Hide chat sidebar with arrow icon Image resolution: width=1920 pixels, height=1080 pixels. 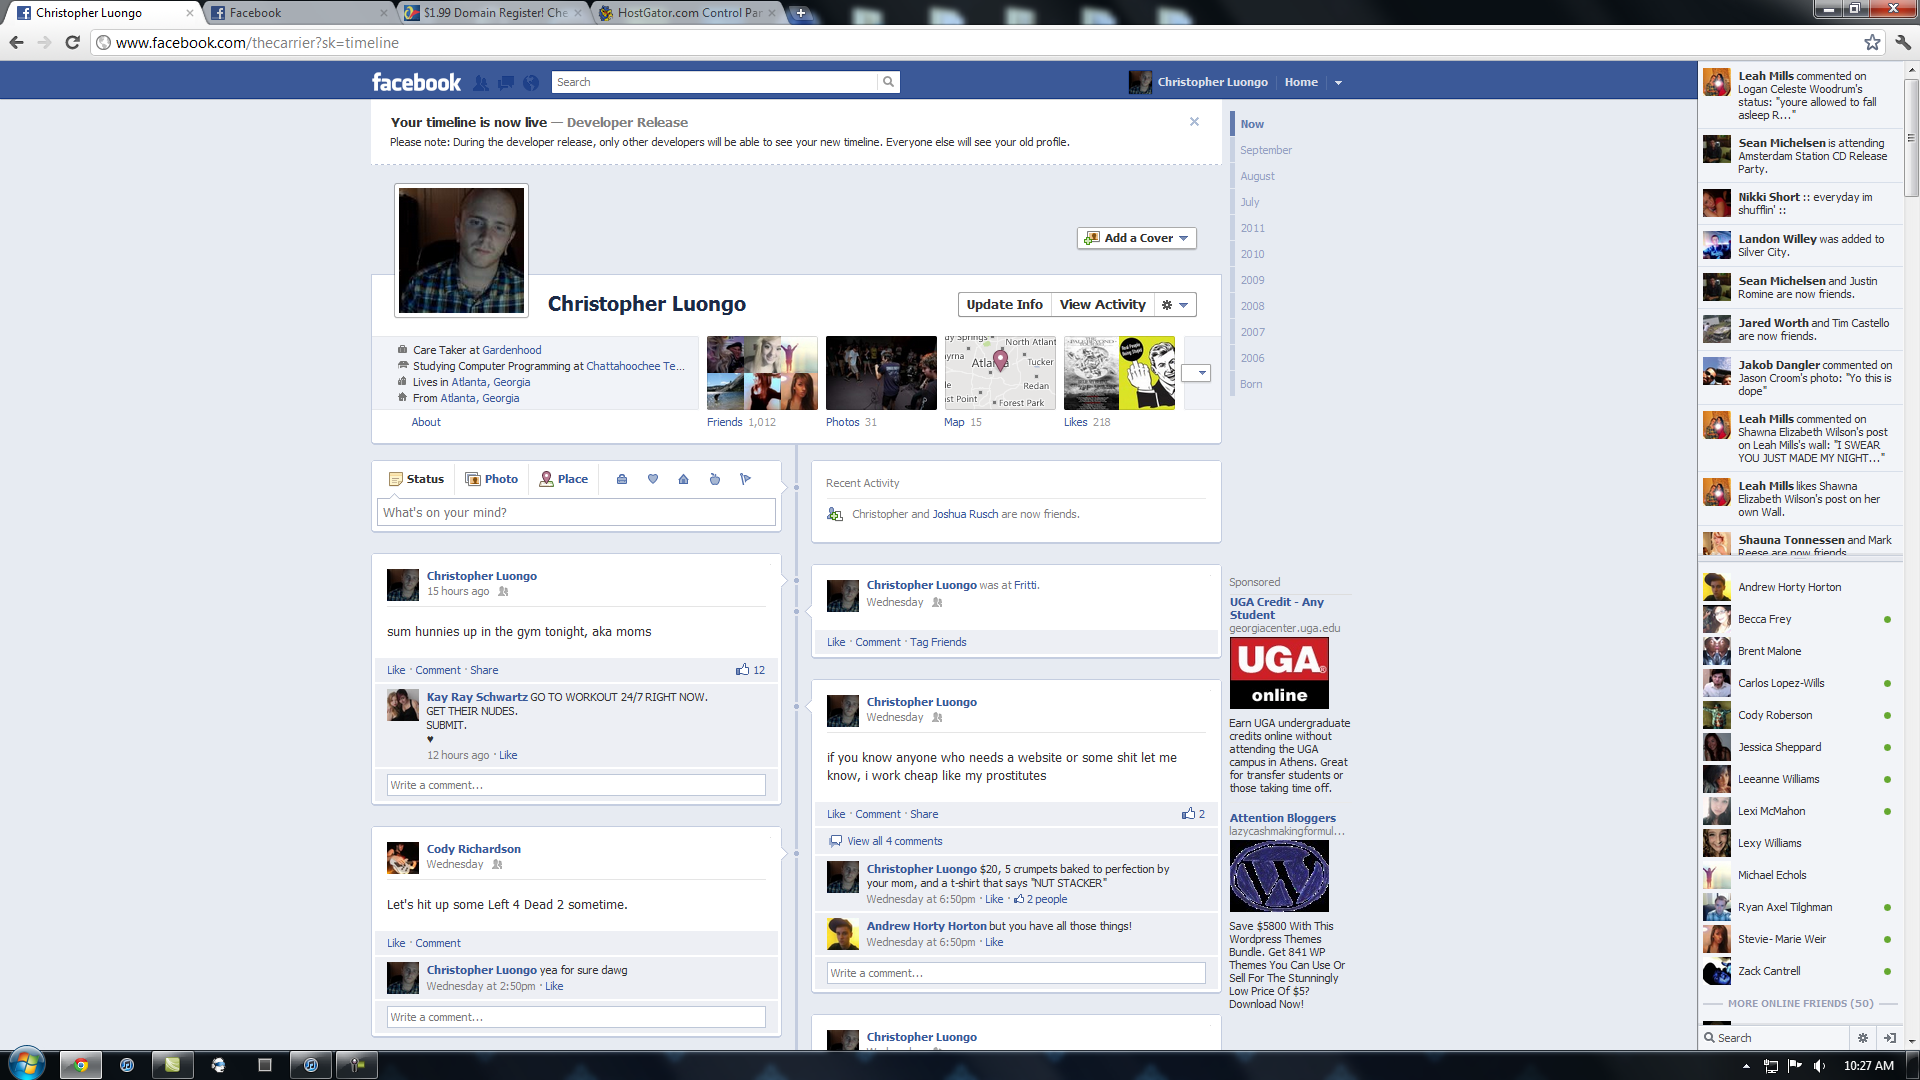pos(1890,1038)
